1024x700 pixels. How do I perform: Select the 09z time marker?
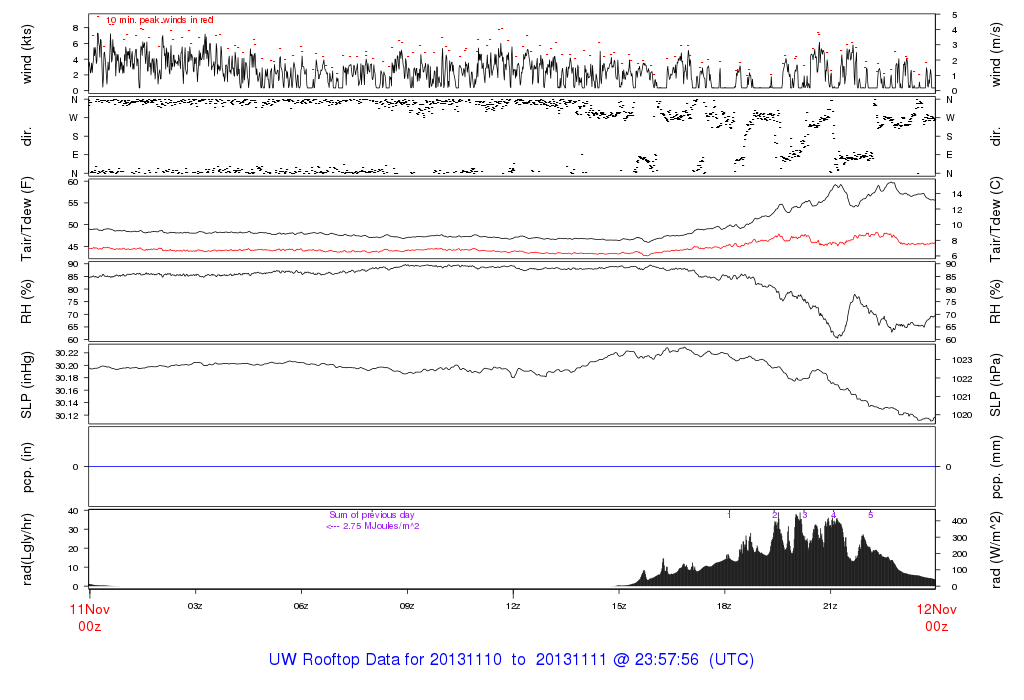coord(407,607)
